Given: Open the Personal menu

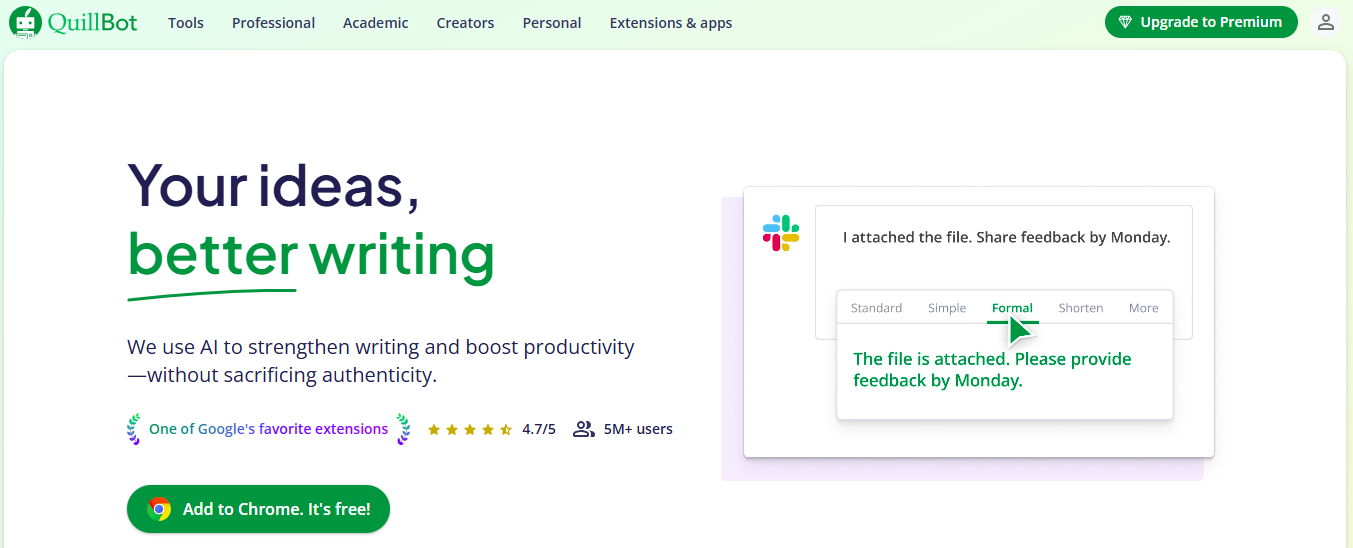Looking at the screenshot, I should coord(551,23).
